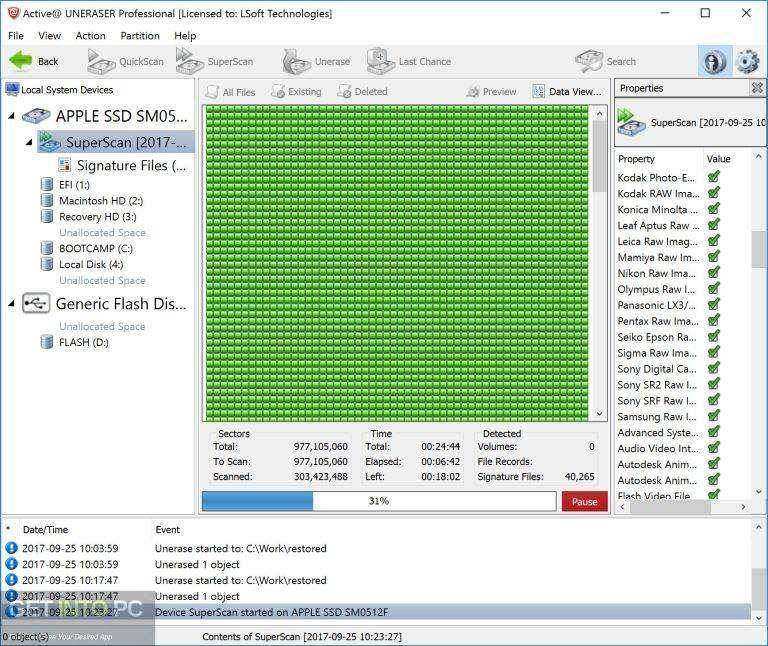This screenshot has height=646, width=768.
Task: Toggle the Nikon Raw Image checkbox
Action: pos(714,273)
